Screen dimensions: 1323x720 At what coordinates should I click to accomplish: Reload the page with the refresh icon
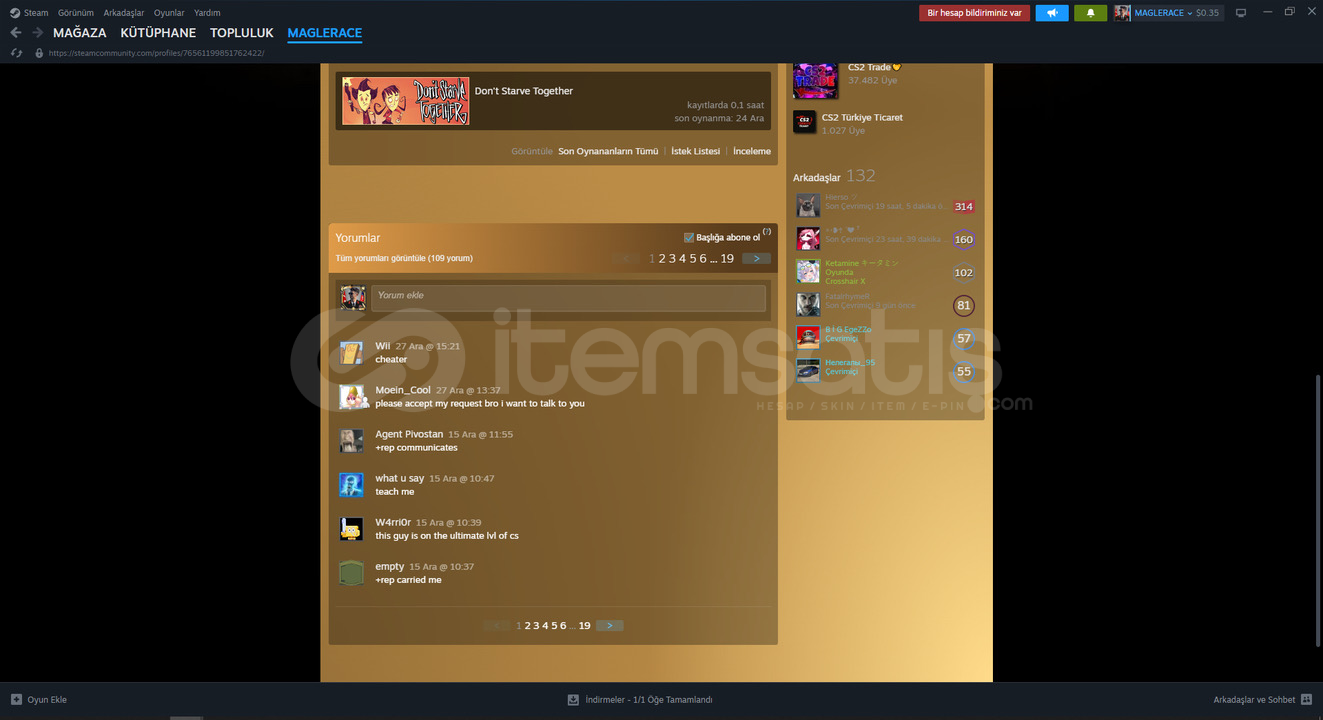pyautogui.click(x=16, y=52)
